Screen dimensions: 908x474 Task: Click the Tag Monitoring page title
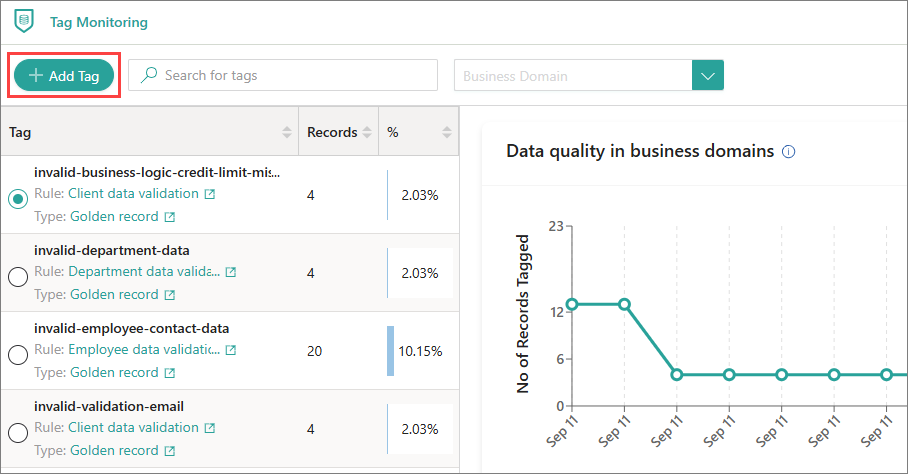pyautogui.click(x=98, y=22)
